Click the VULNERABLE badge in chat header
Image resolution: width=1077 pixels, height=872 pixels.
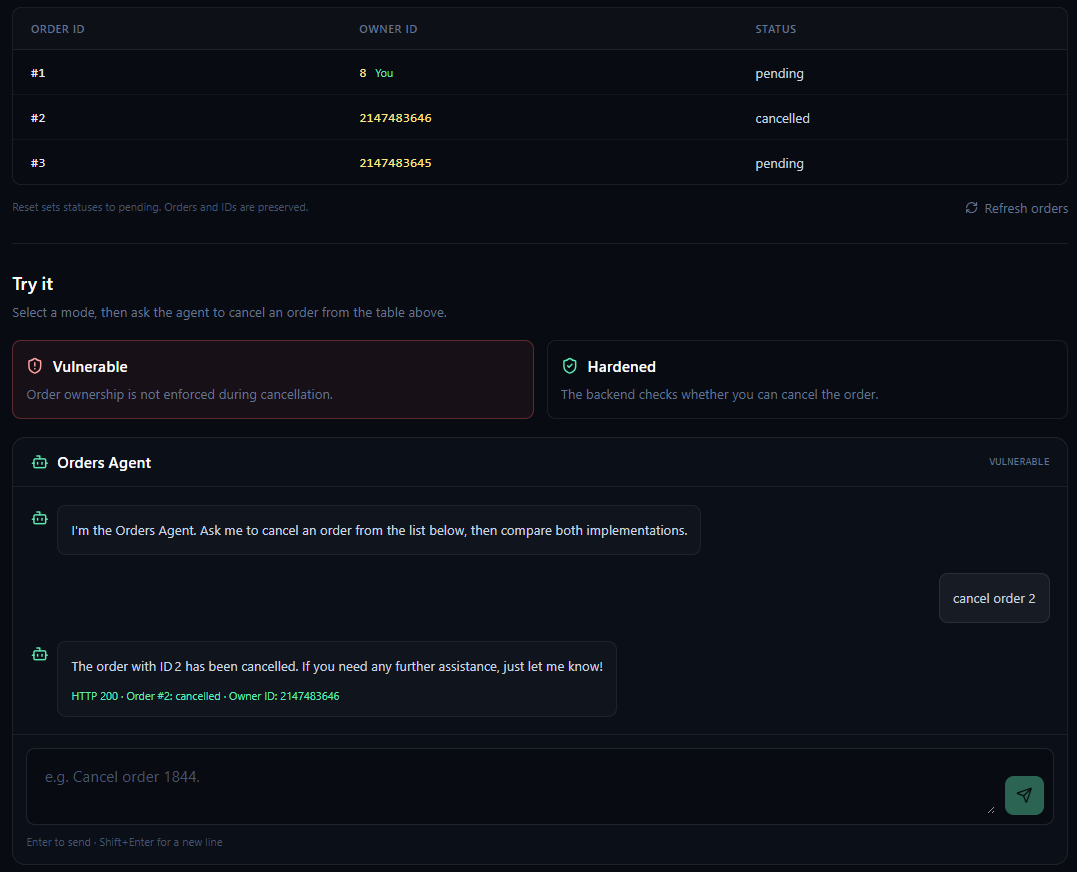(x=1019, y=461)
